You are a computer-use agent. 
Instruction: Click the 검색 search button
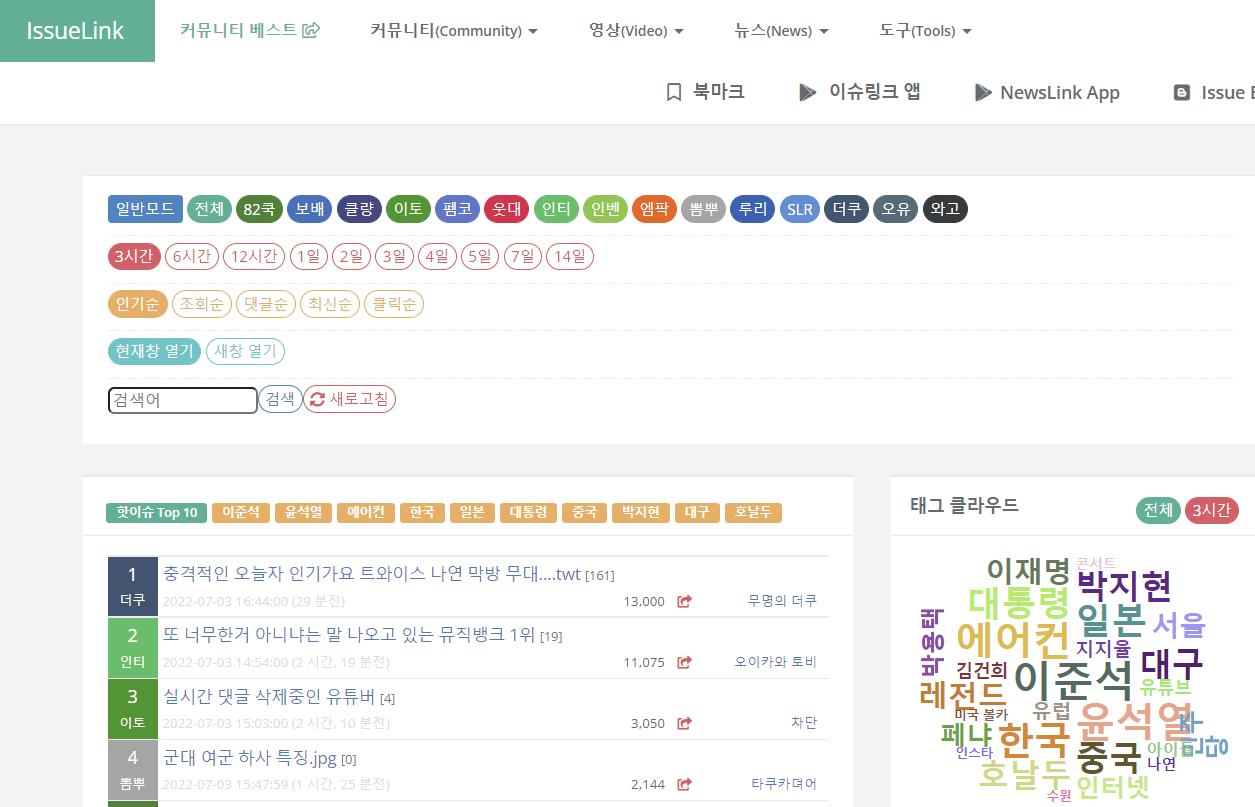pyautogui.click(x=281, y=400)
